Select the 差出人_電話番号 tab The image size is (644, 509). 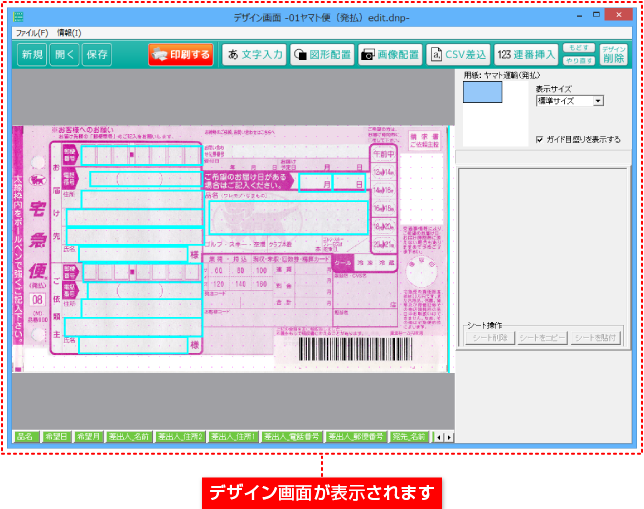pos(292,437)
